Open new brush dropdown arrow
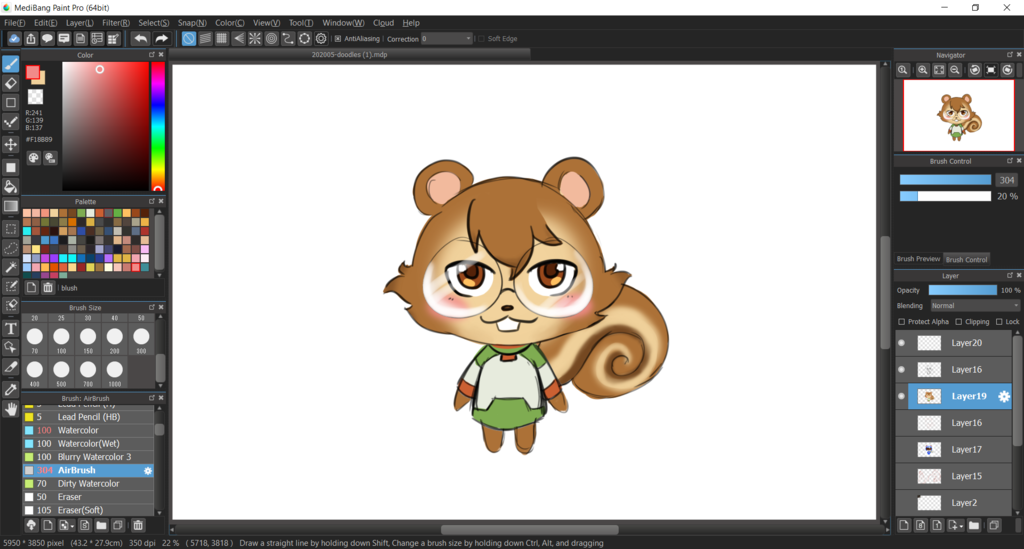This screenshot has width=1024, height=549. [72, 525]
